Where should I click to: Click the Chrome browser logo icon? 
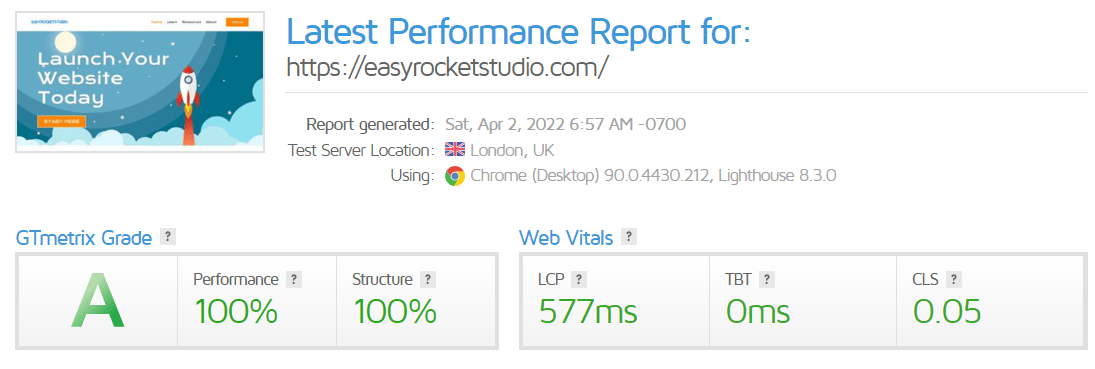[455, 175]
